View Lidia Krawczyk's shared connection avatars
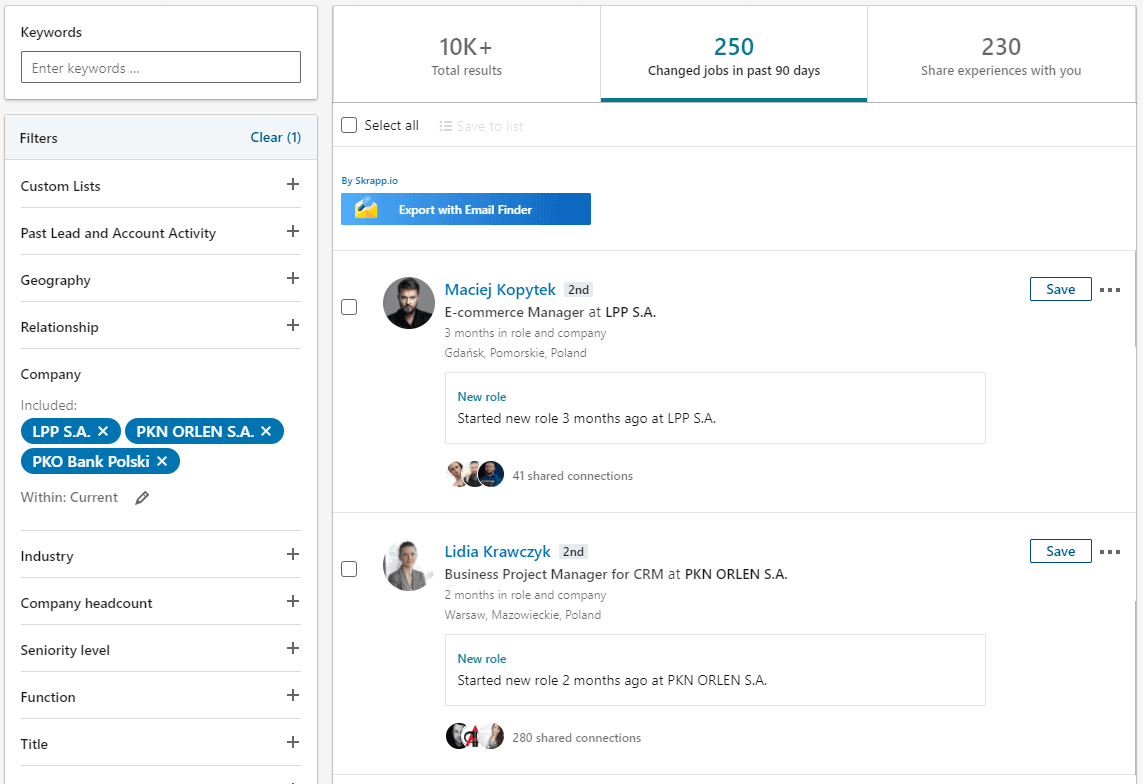Viewport: 1143px width, 784px height. click(x=475, y=737)
